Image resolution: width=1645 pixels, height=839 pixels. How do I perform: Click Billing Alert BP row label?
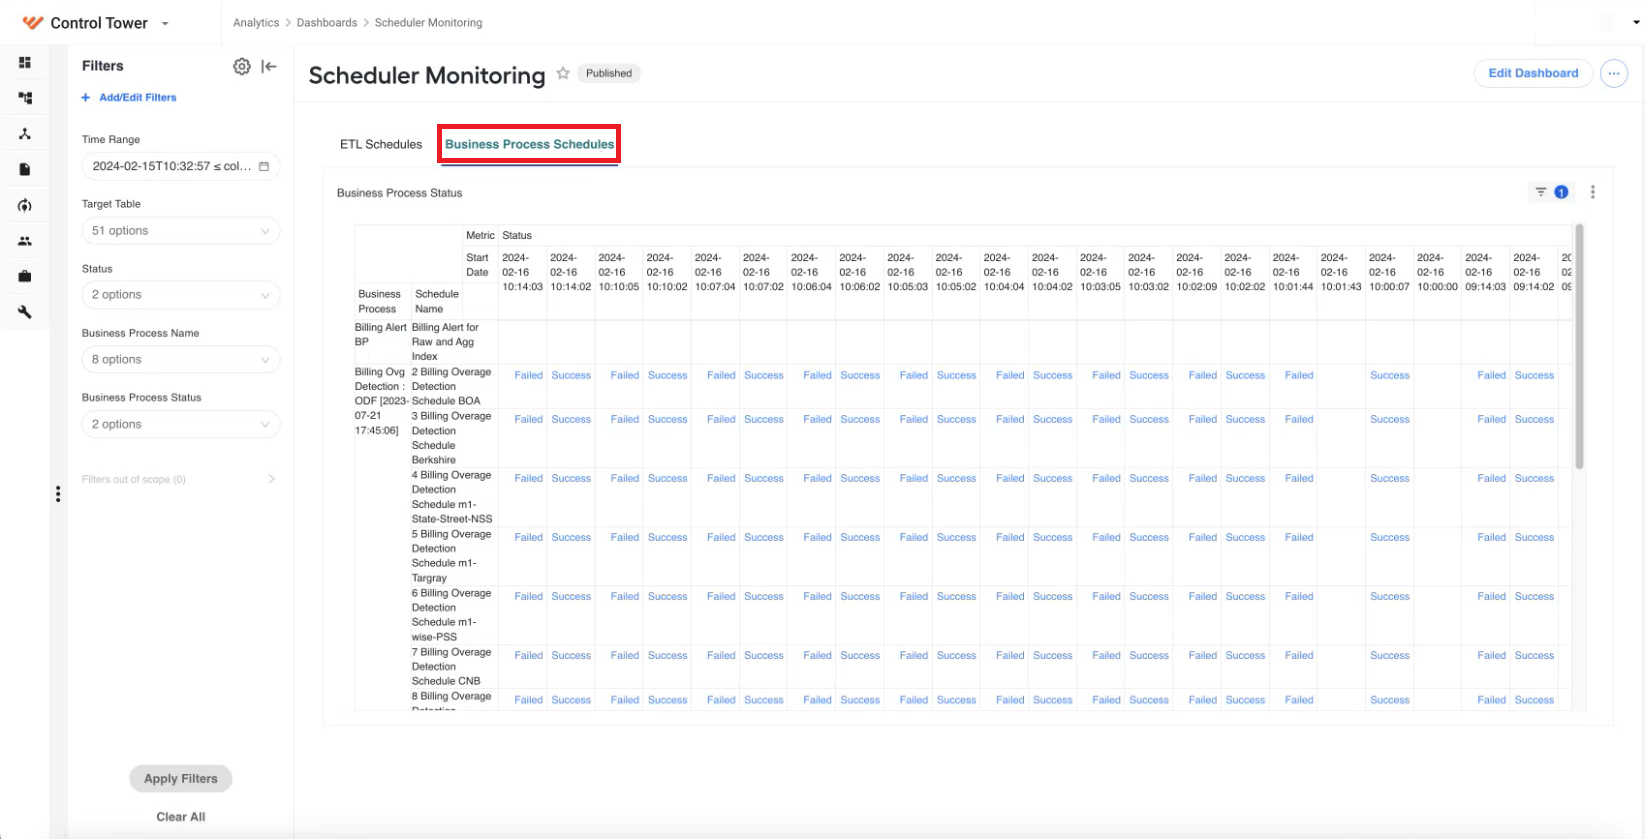[x=380, y=334]
